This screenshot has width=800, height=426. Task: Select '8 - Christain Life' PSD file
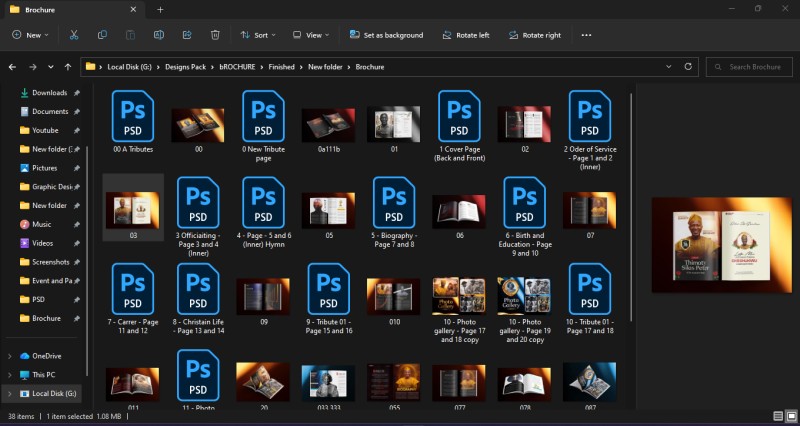coord(198,298)
